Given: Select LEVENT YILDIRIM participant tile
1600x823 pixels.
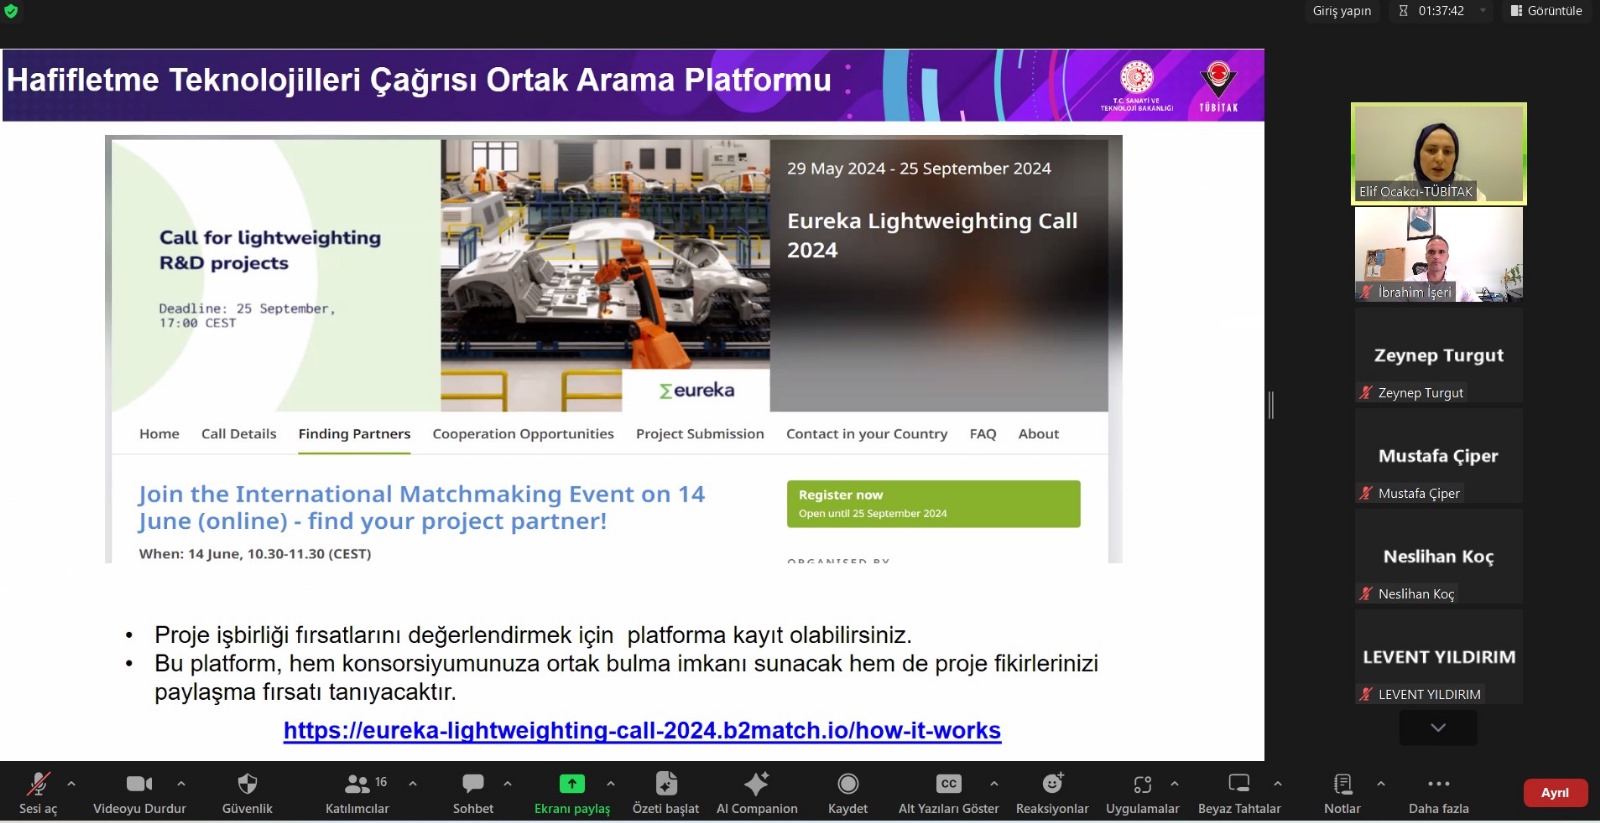Looking at the screenshot, I should coord(1438,656).
